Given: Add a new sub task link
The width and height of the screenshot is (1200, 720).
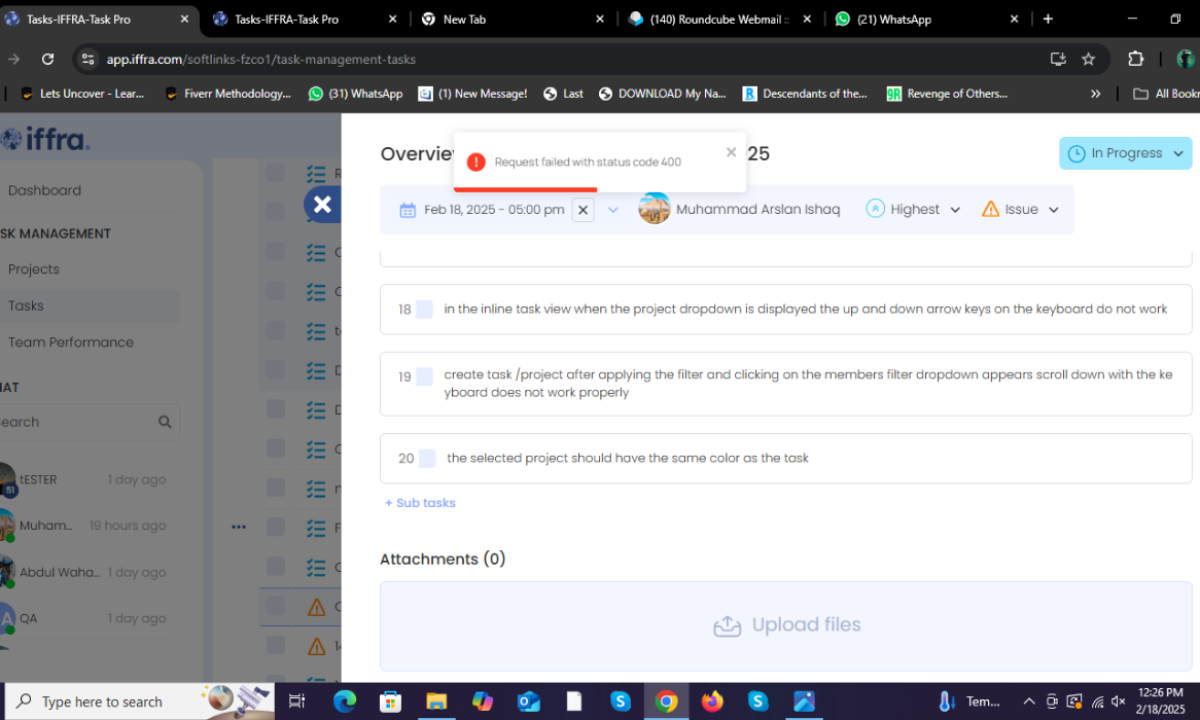Looking at the screenshot, I should coord(420,503).
